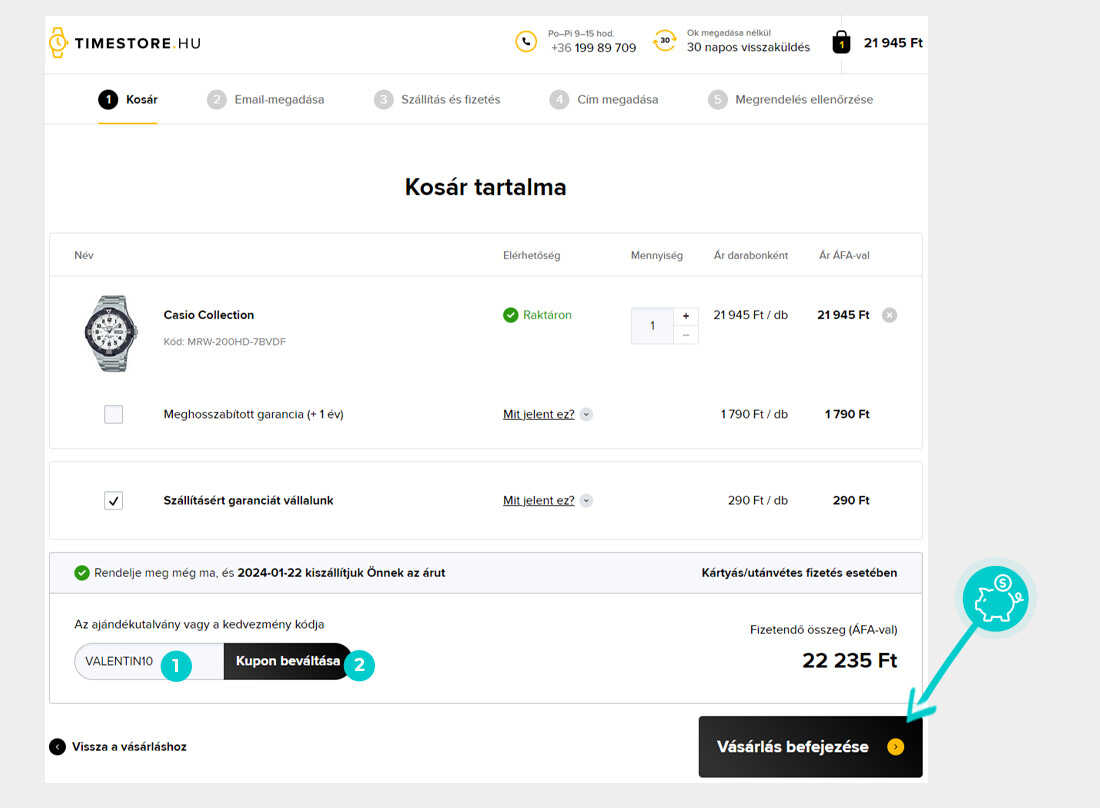Viewport: 1100px width, 808px height.
Task: Click the back arrow icon beside Vissza a vásárláshoz
Action: pyautogui.click(x=58, y=747)
